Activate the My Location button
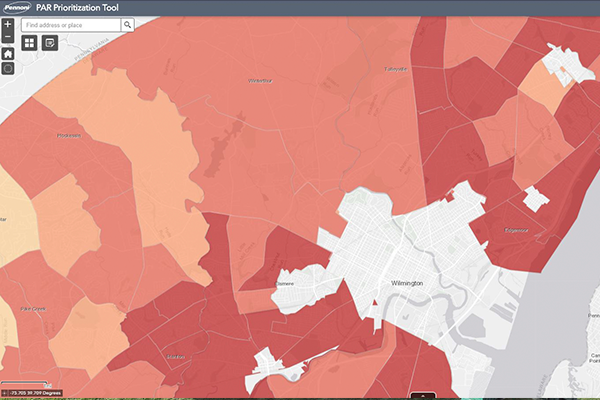This screenshot has height=400, width=600. coord(8,69)
